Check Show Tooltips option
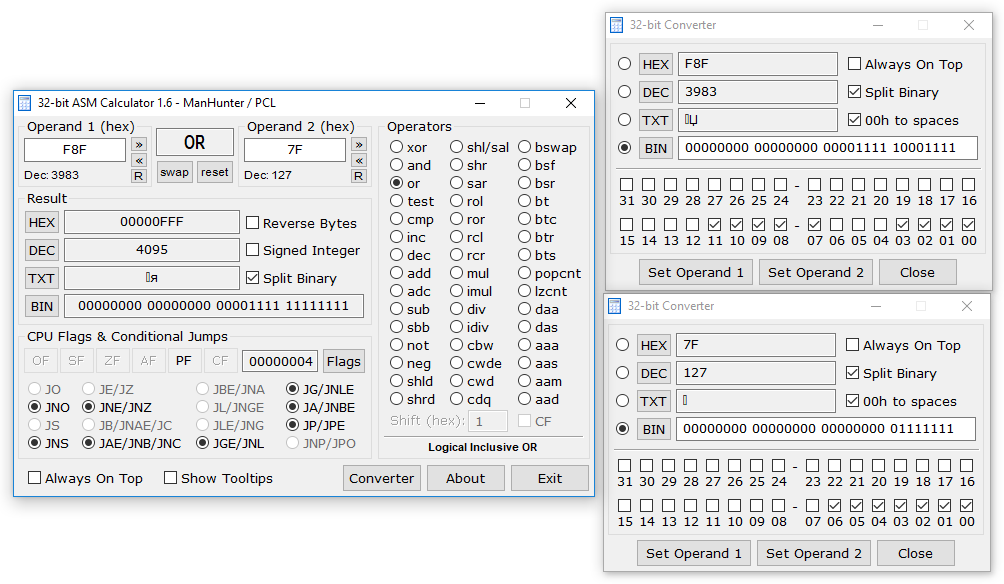The width and height of the screenshot is (1004, 584). click(171, 478)
